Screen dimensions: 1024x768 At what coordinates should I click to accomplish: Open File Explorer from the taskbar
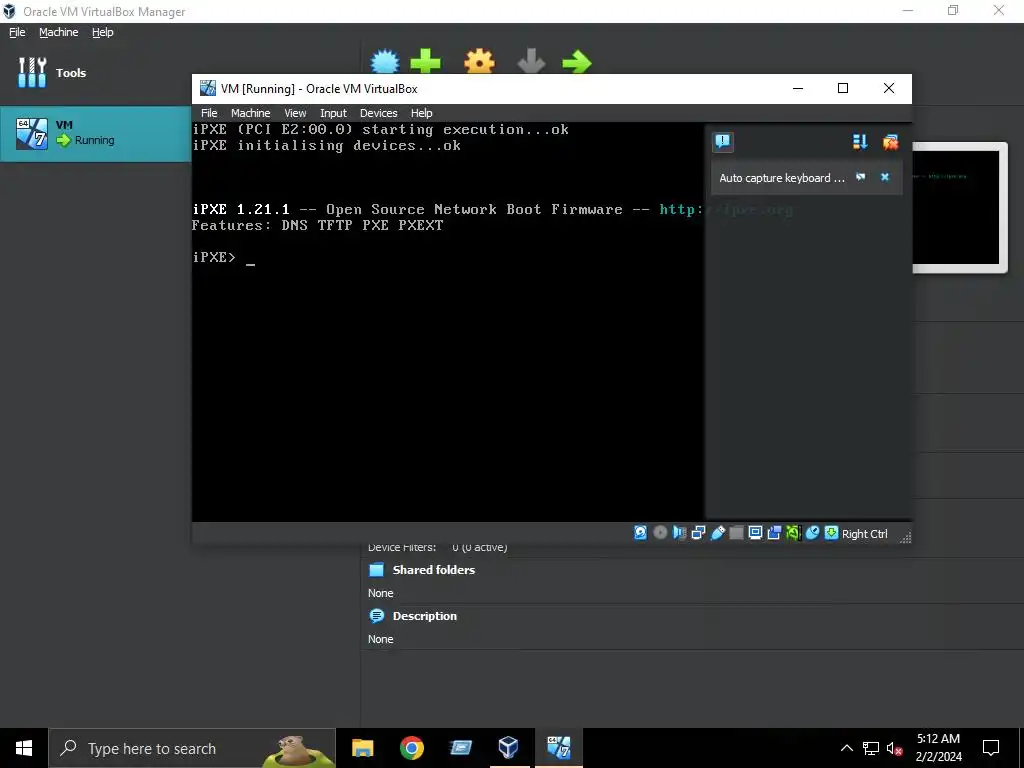(362, 748)
